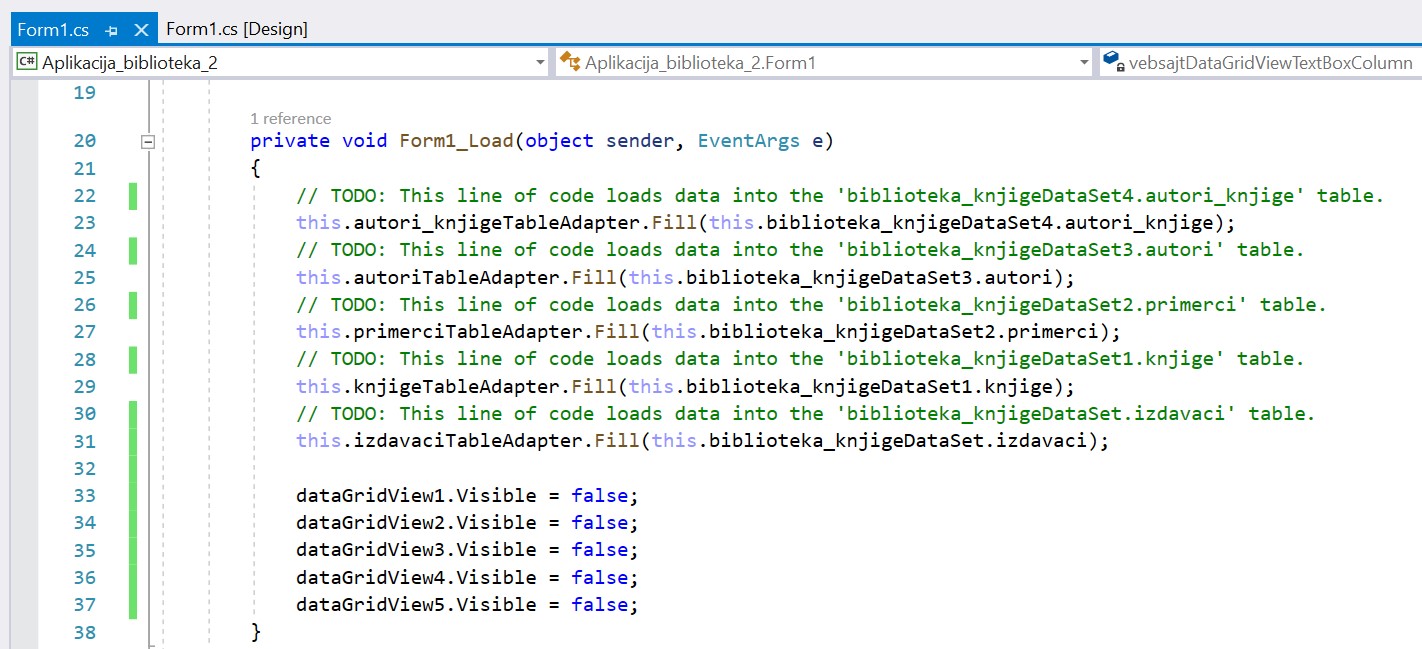Click the C# project icon in the navigation bar
Screen dimensions: 1422x649
(x=27, y=62)
